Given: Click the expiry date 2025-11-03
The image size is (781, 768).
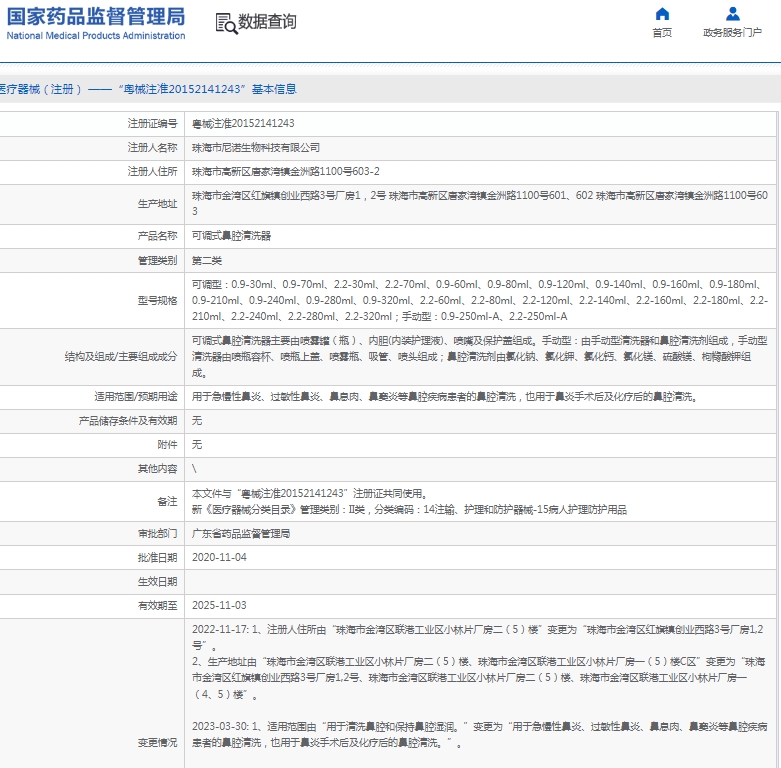Looking at the screenshot, I should click(x=219, y=605).
